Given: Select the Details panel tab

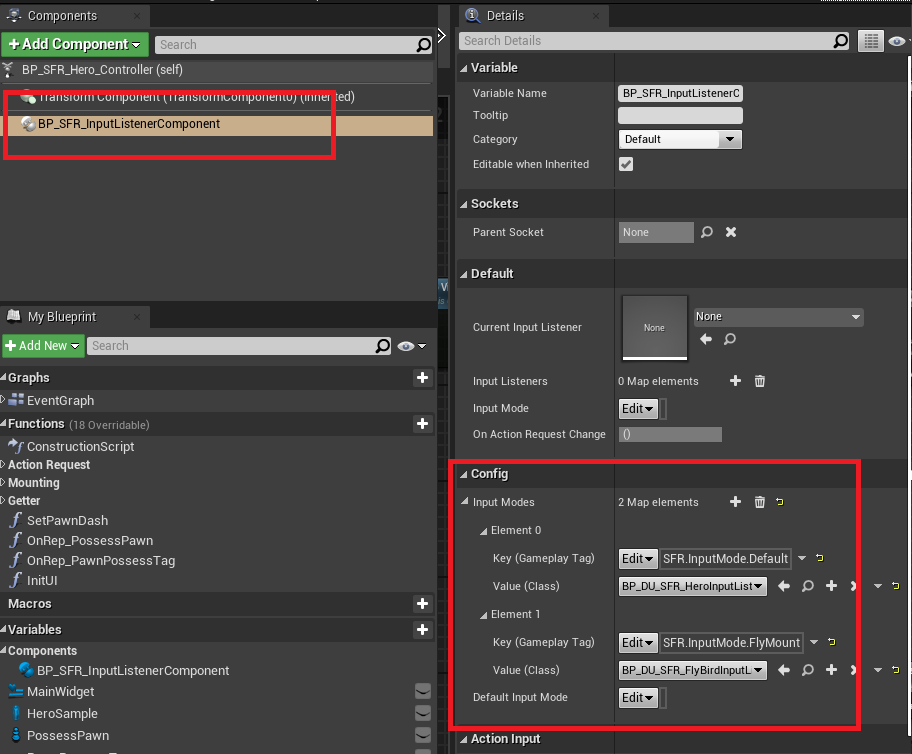Looking at the screenshot, I should tap(504, 16).
